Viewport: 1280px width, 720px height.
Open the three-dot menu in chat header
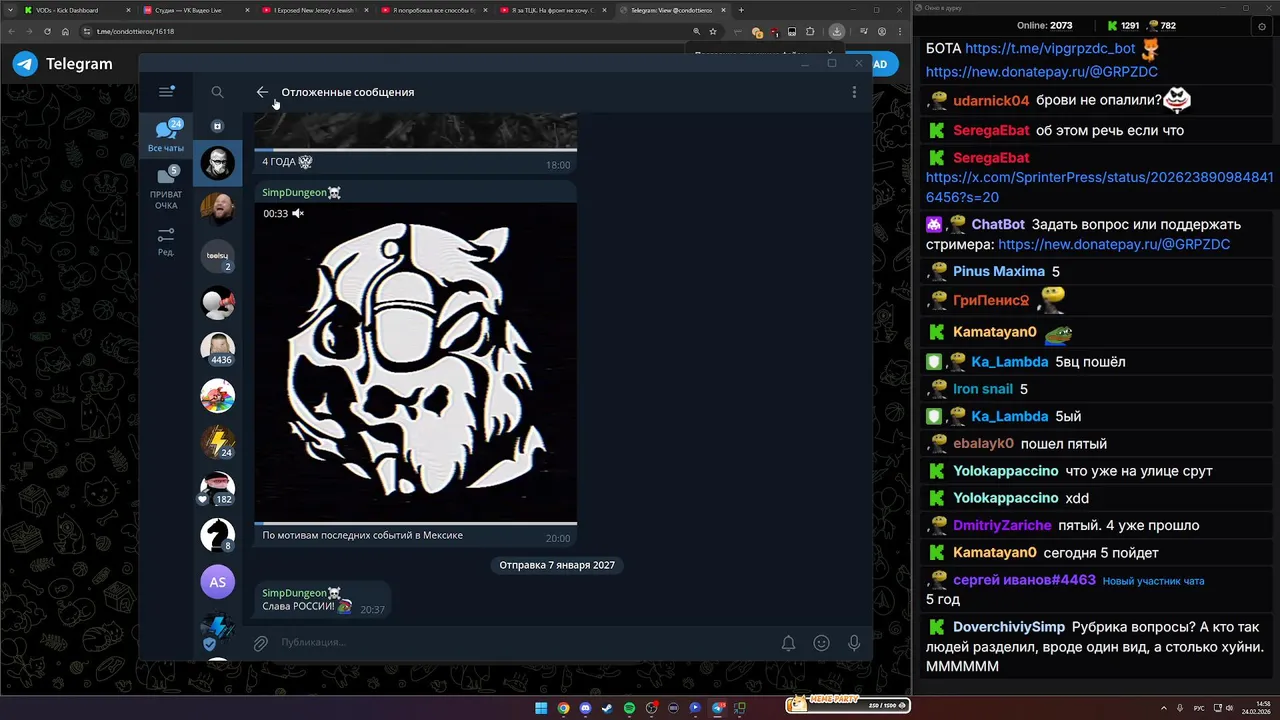click(x=854, y=92)
